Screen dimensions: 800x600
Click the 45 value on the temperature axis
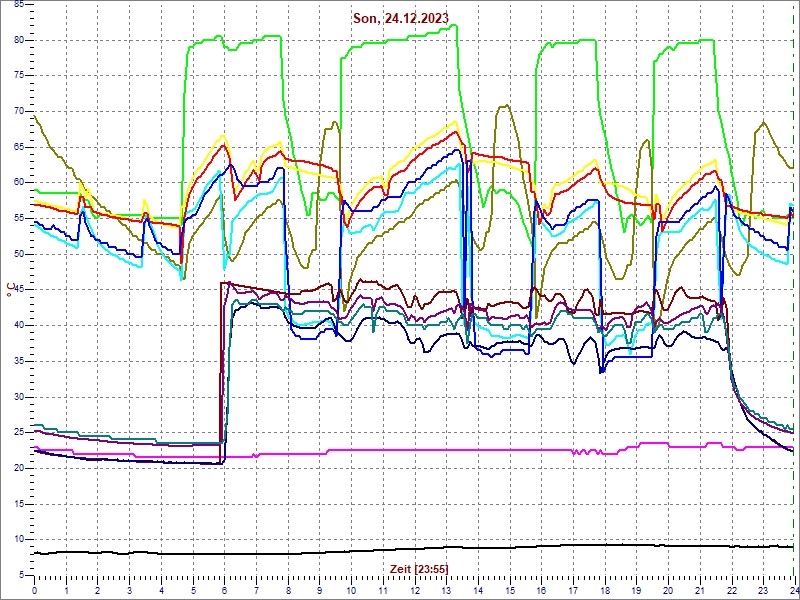click(19, 289)
